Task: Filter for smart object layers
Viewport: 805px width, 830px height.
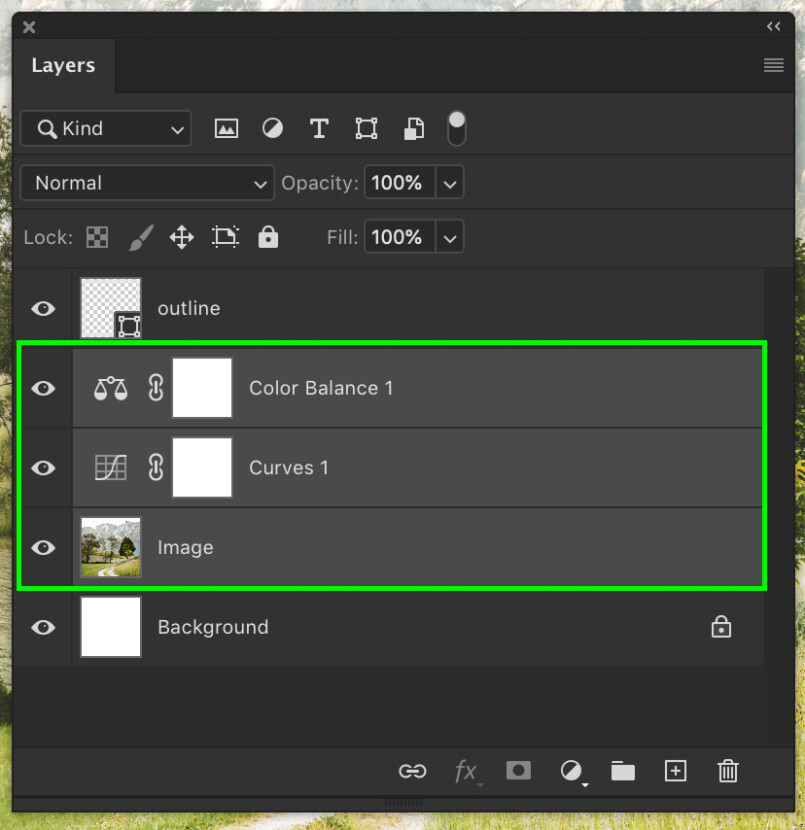Action: (413, 128)
